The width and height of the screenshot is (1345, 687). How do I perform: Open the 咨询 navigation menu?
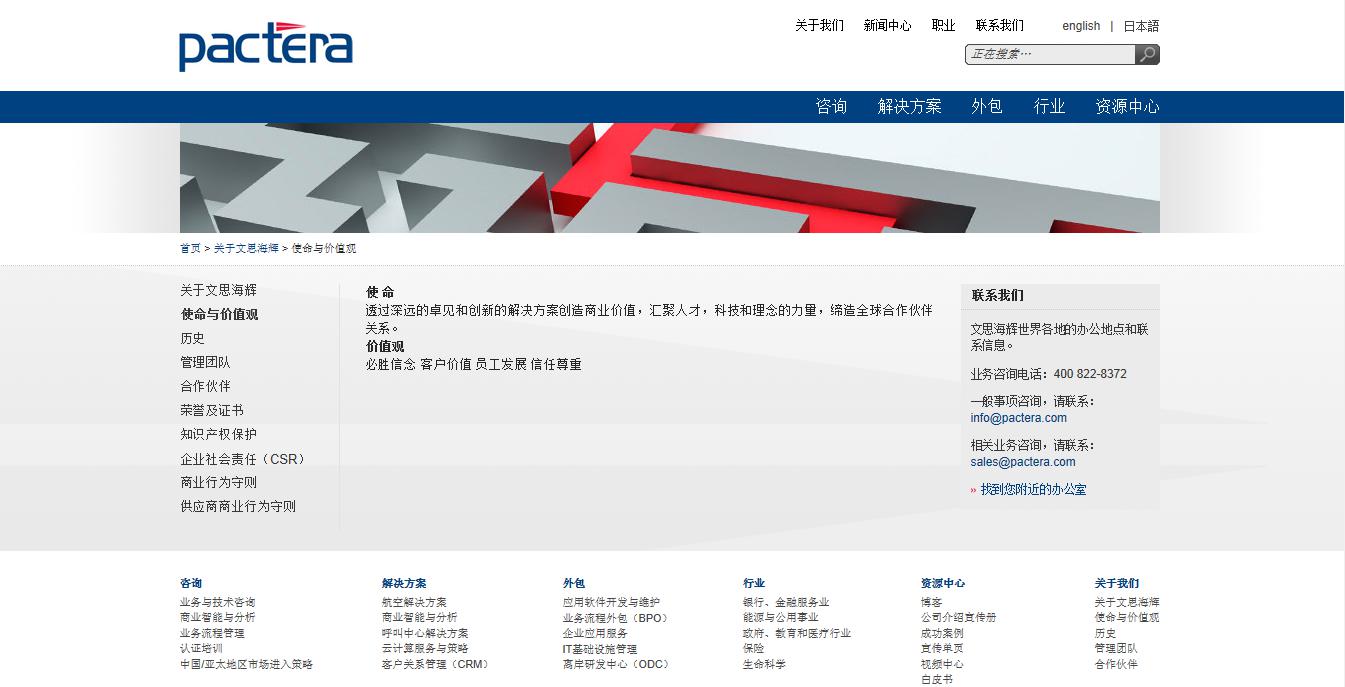(x=833, y=105)
